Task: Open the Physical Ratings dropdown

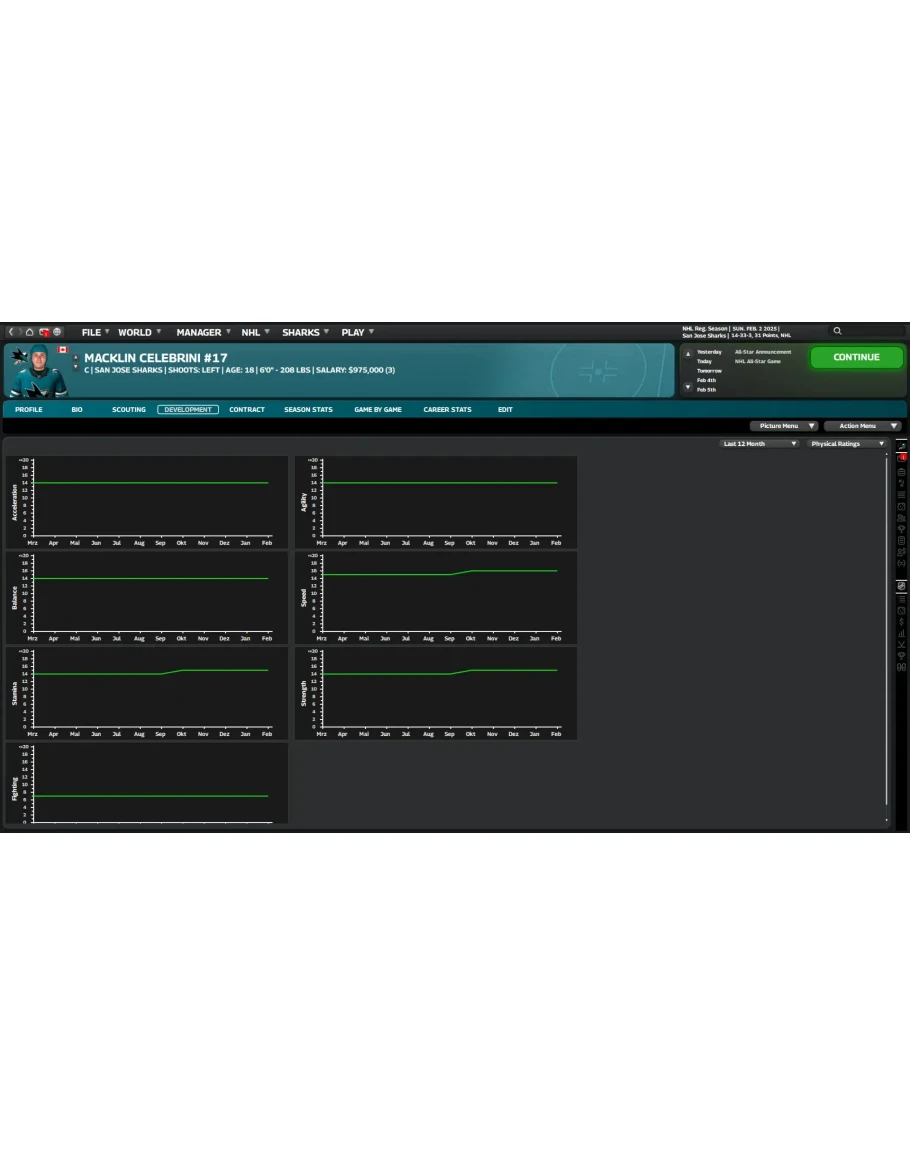Action: tap(847, 444)
